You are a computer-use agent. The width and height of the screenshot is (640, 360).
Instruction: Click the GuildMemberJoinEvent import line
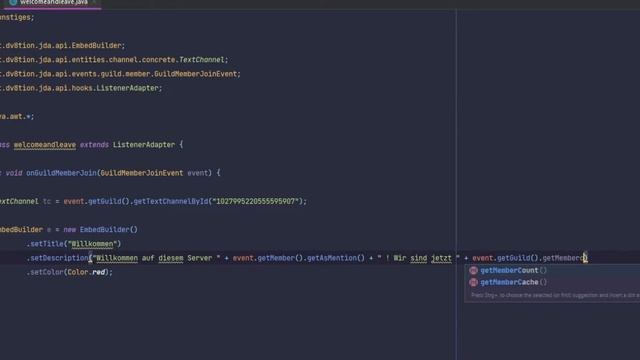pos(120,74)
